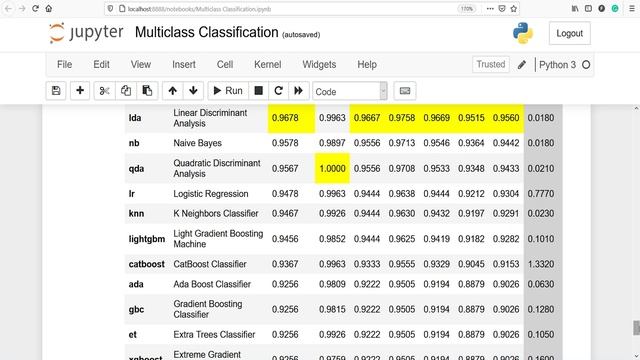Save notebook with the floppy disk icon
Screen dimensions: 640x360
point(56,91)
